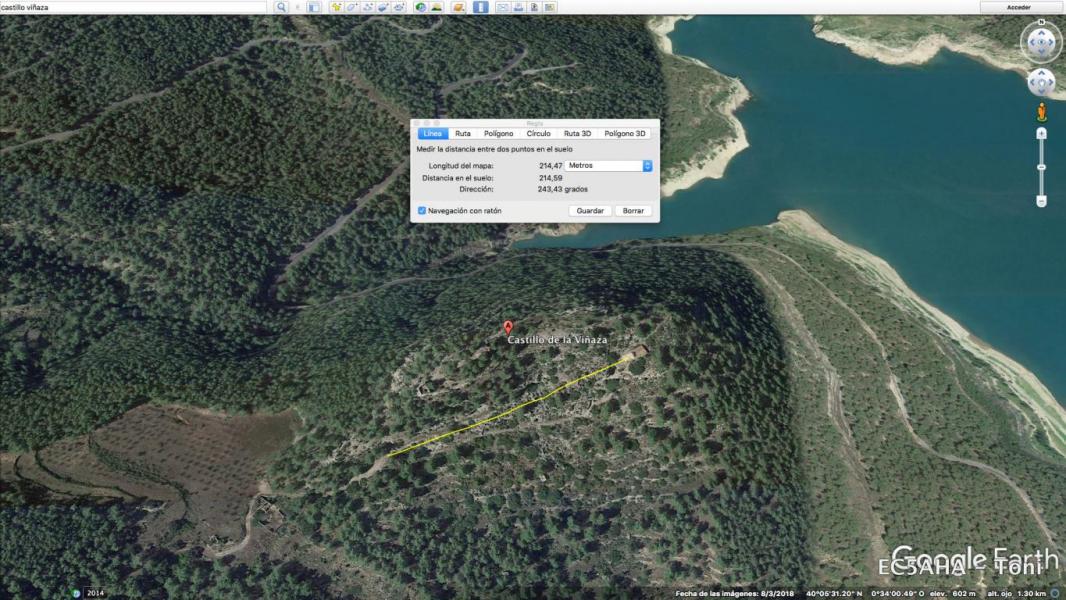Click the email envelope icon
1066x600 pixels.
503,7
